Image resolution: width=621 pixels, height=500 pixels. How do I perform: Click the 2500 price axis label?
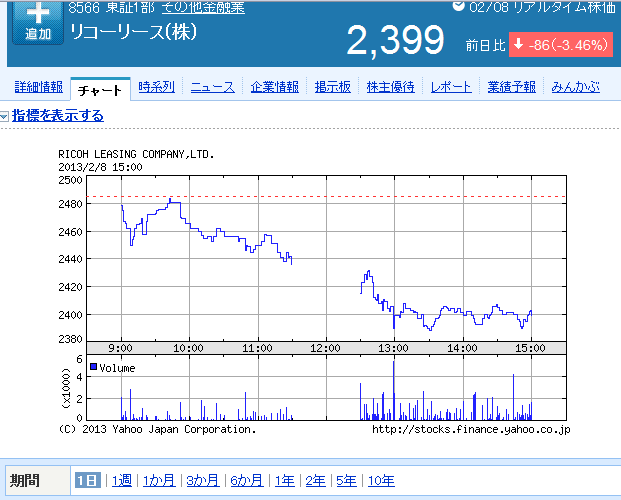pyautogui.click(x=70, y=180)
